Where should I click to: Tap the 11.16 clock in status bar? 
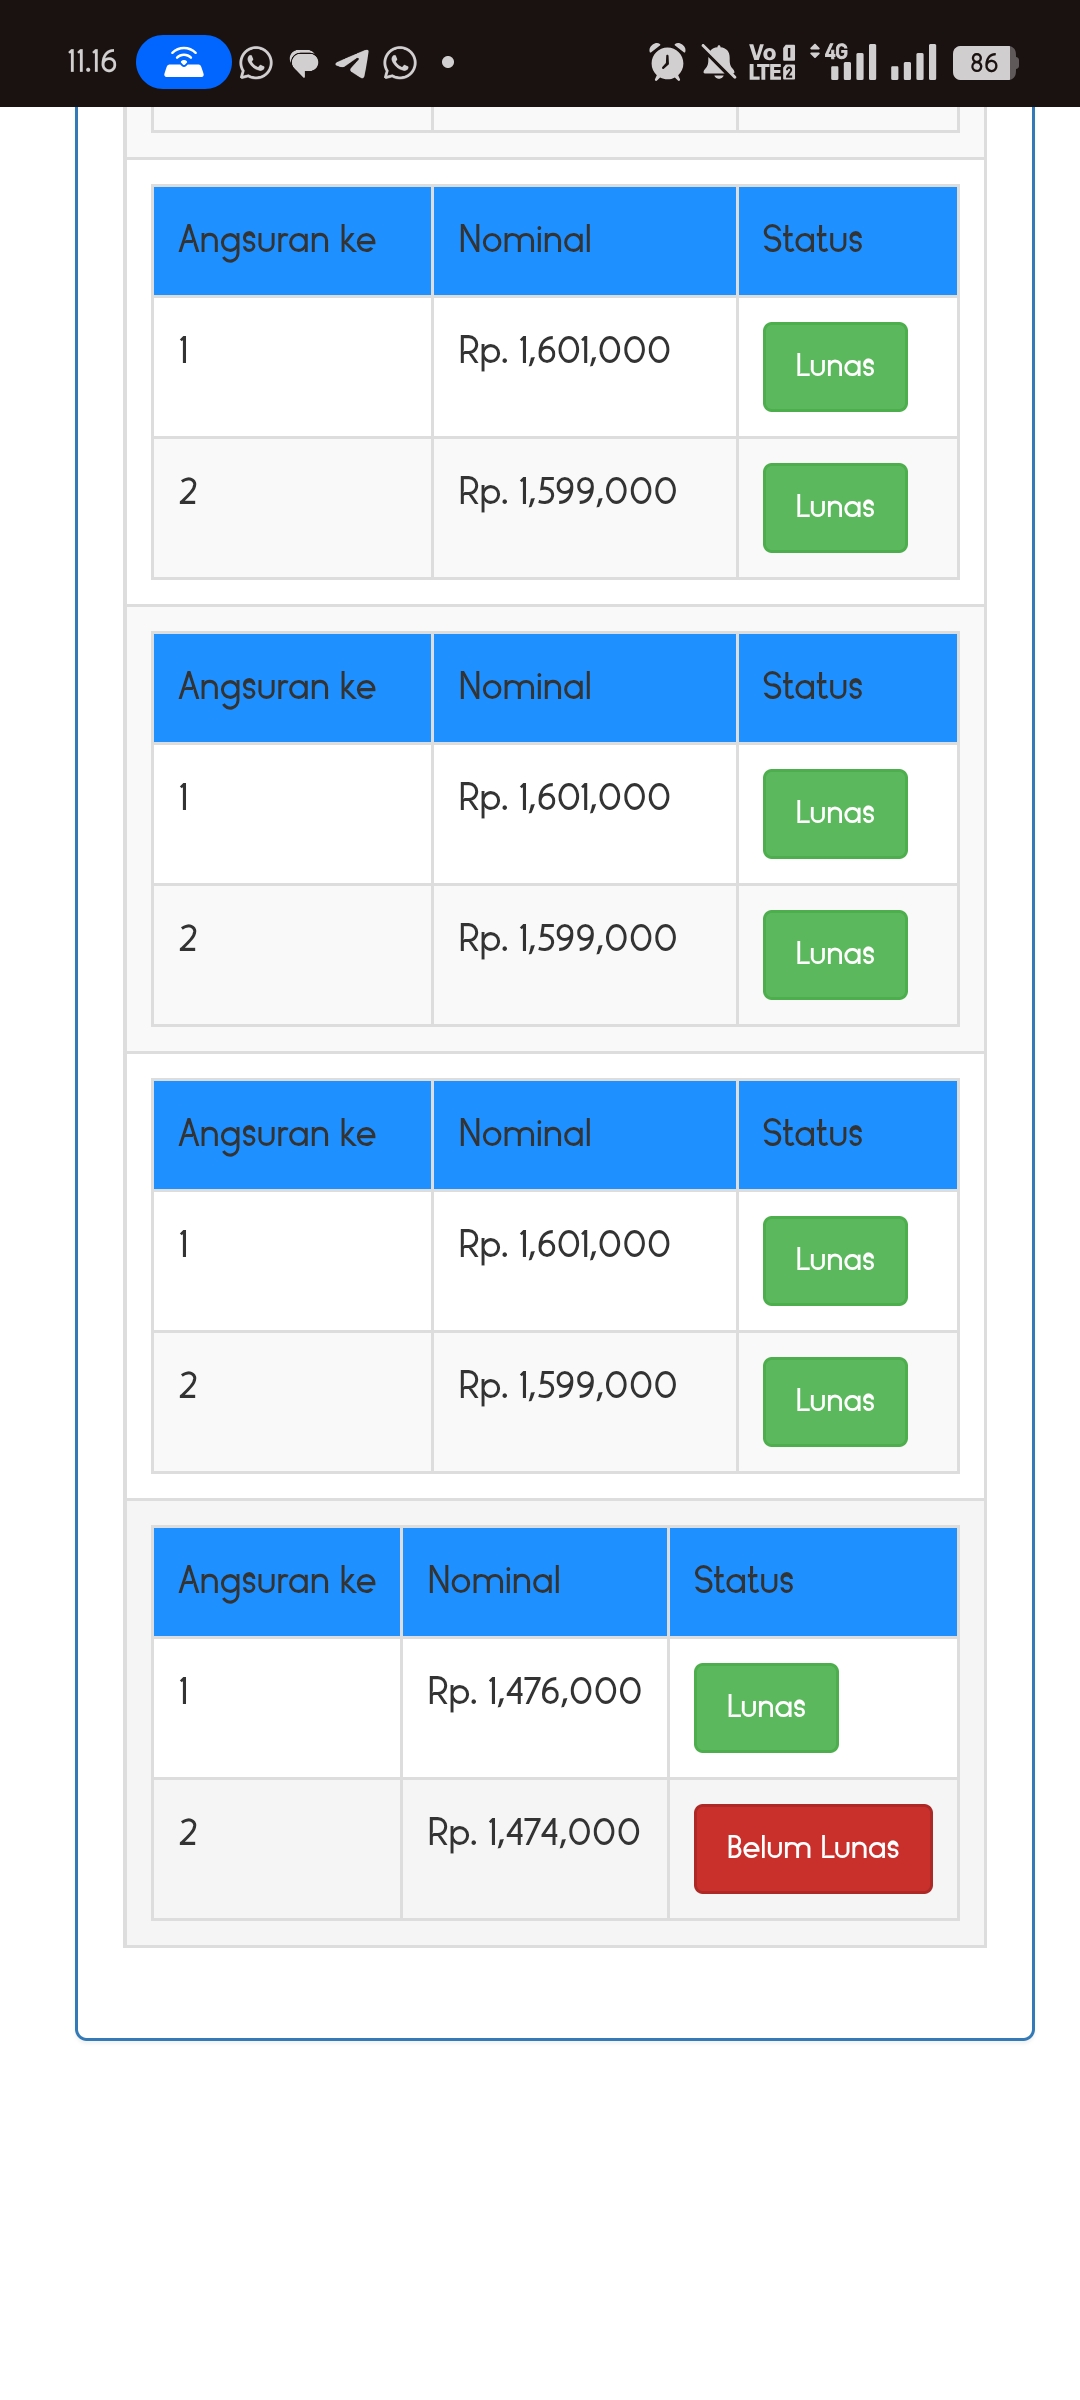[x=92, y=62]
